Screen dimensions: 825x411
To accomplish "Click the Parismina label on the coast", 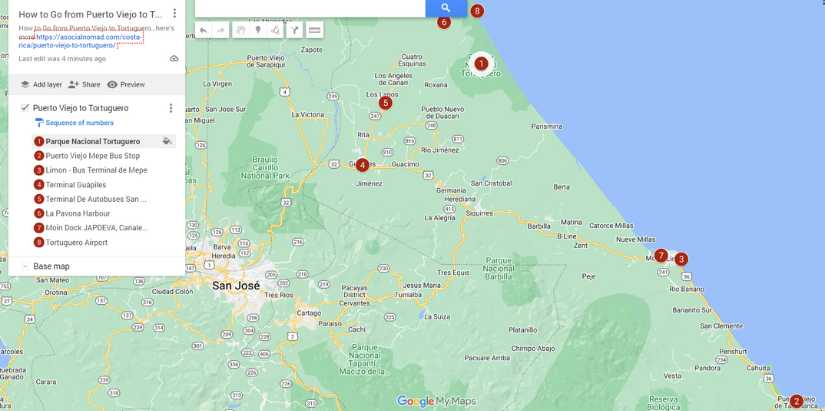I will coord(547,126).
